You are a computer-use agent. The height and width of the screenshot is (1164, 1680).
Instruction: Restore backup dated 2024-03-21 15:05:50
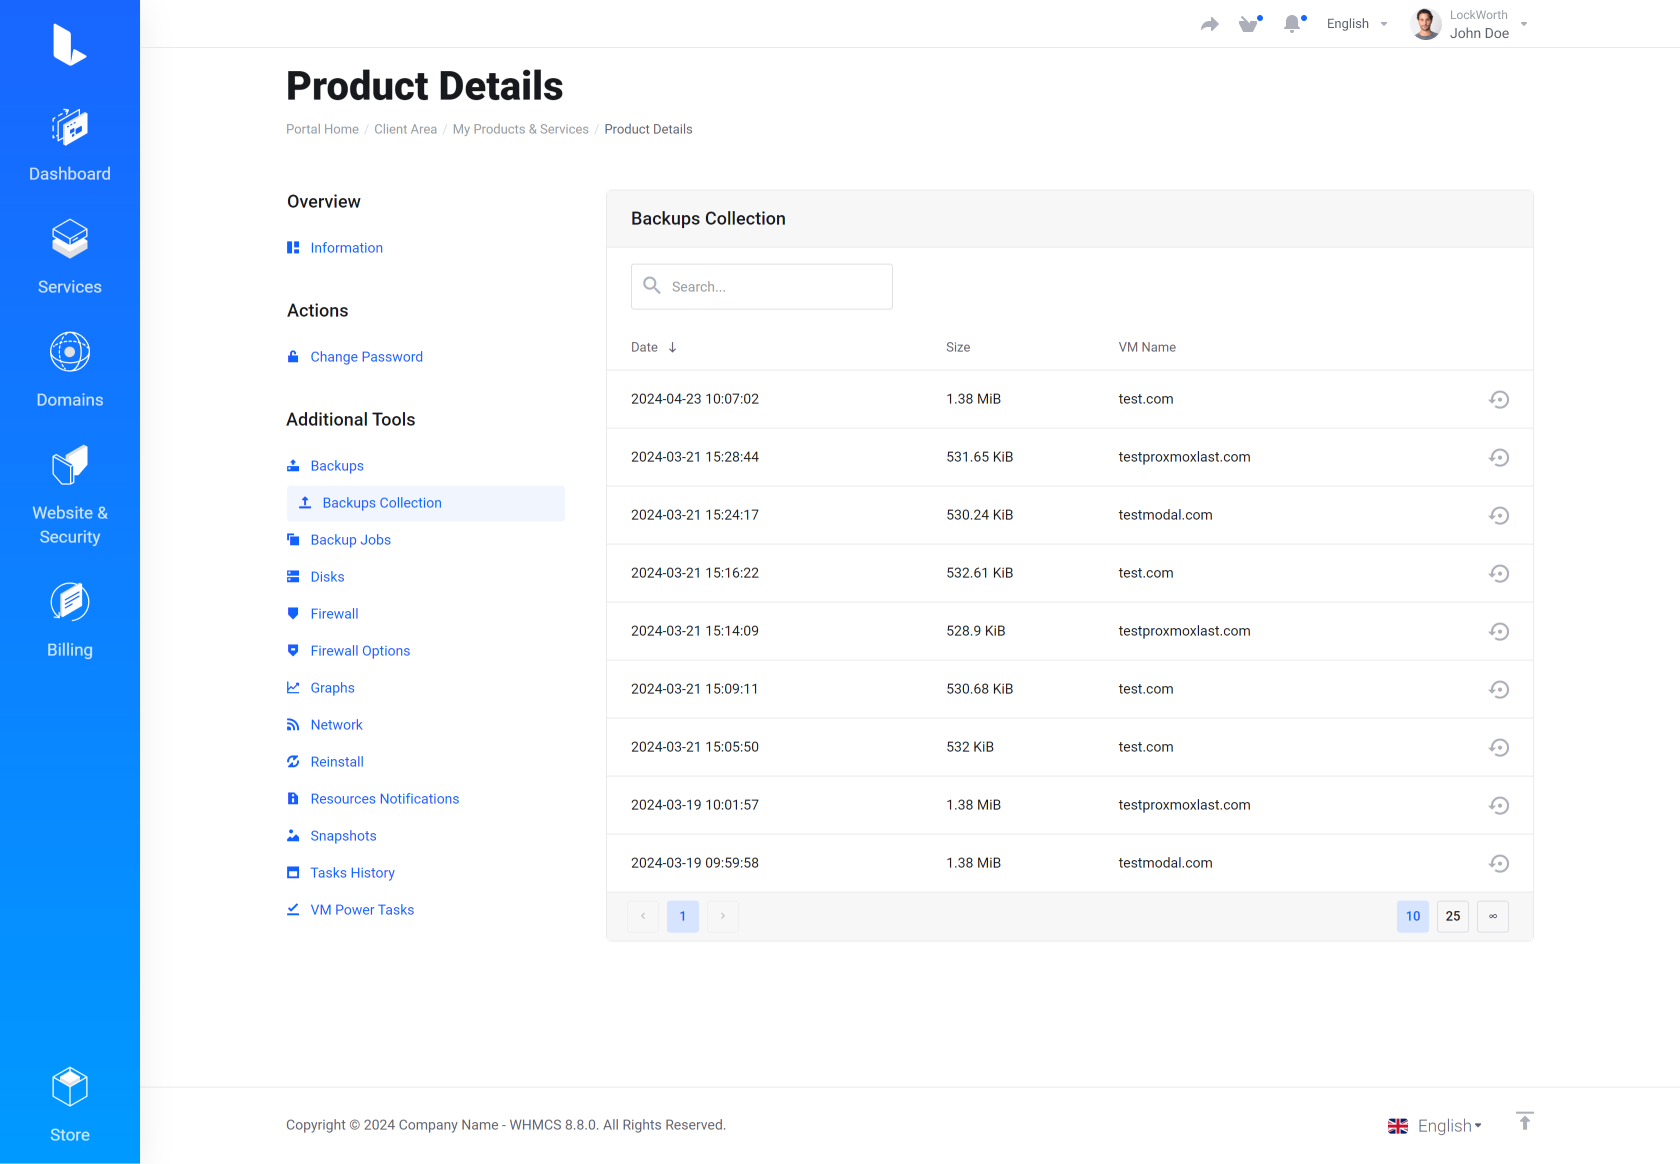pos(1499,747)
